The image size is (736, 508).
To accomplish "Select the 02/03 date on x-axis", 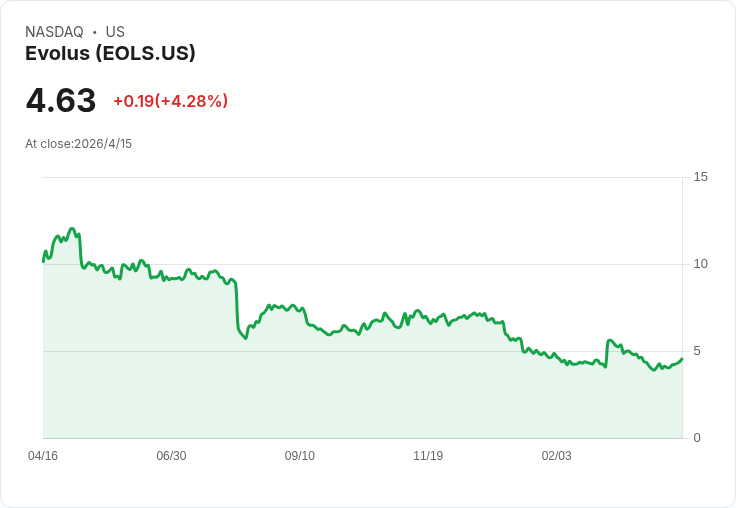I will pyautogui.click(x=557, y=456).
